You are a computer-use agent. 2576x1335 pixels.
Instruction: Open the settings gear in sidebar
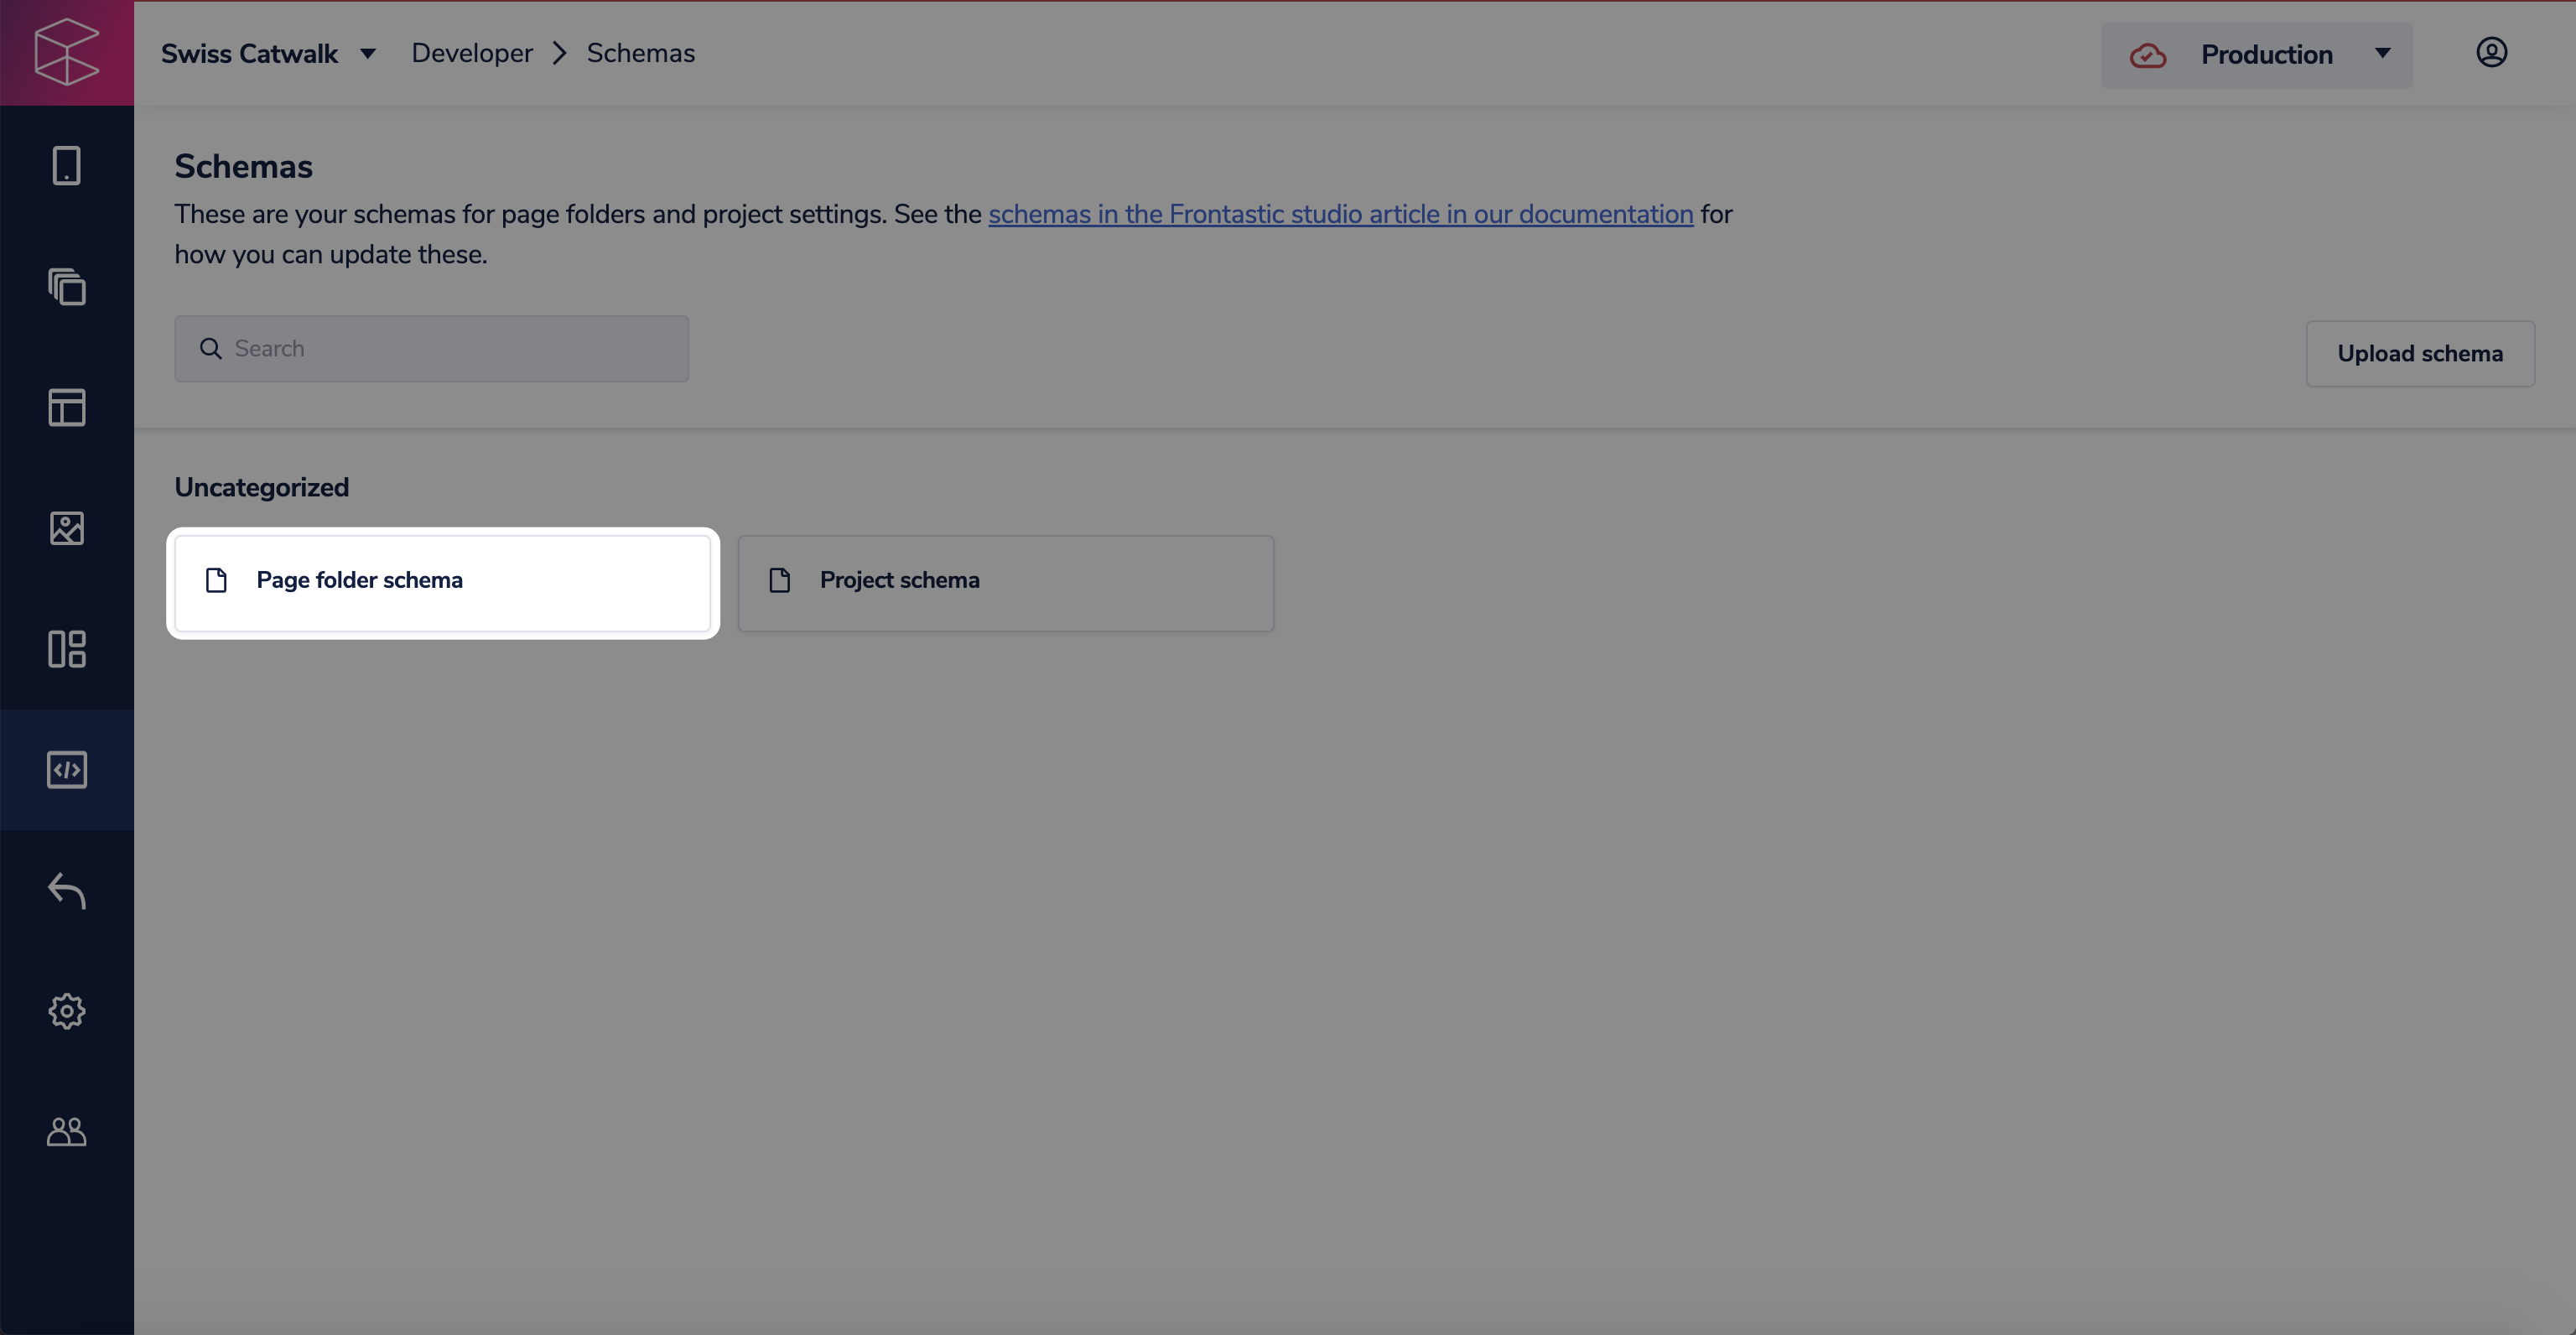[66, 1011]
